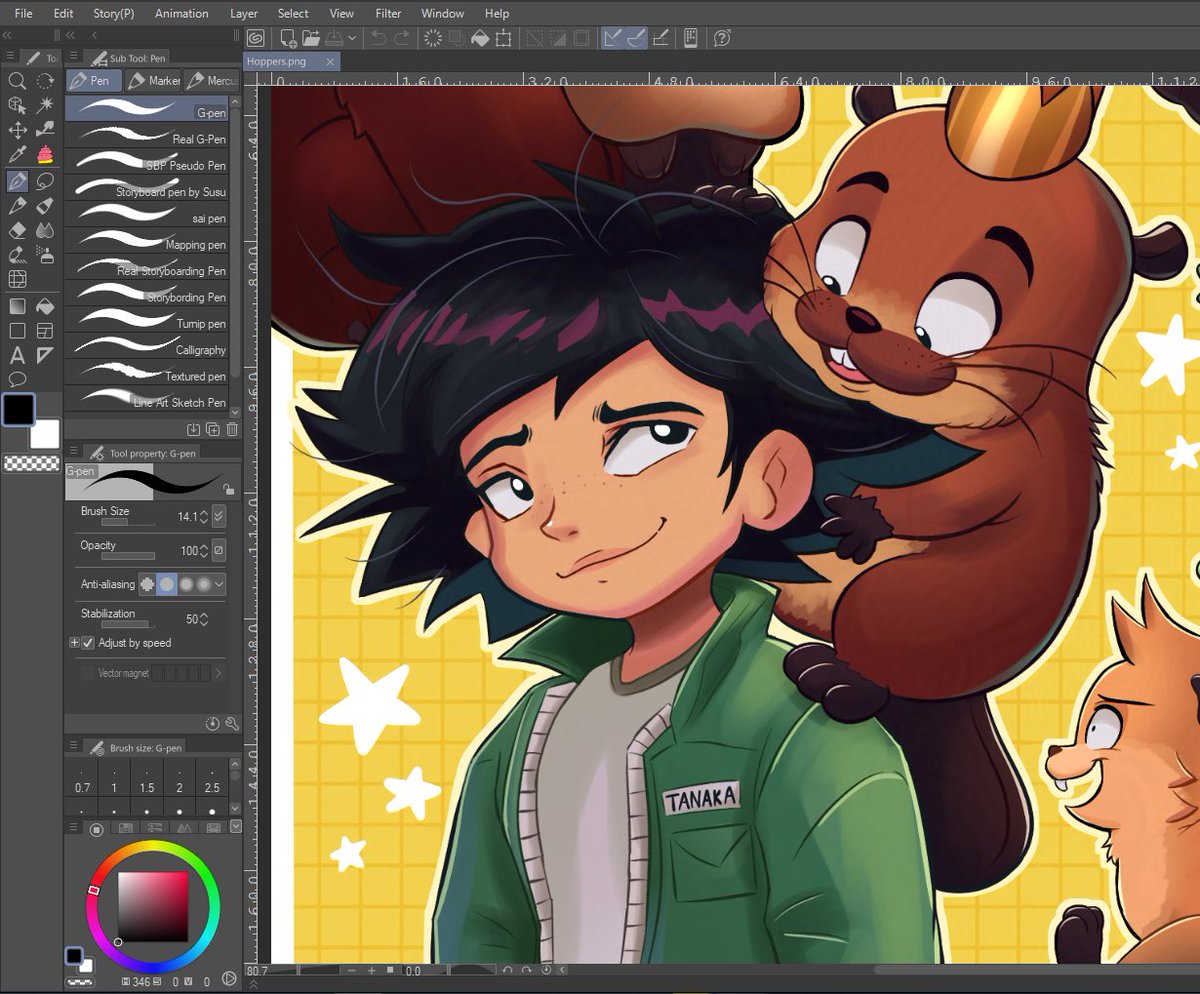Select the Text tool

pos(17,355)
